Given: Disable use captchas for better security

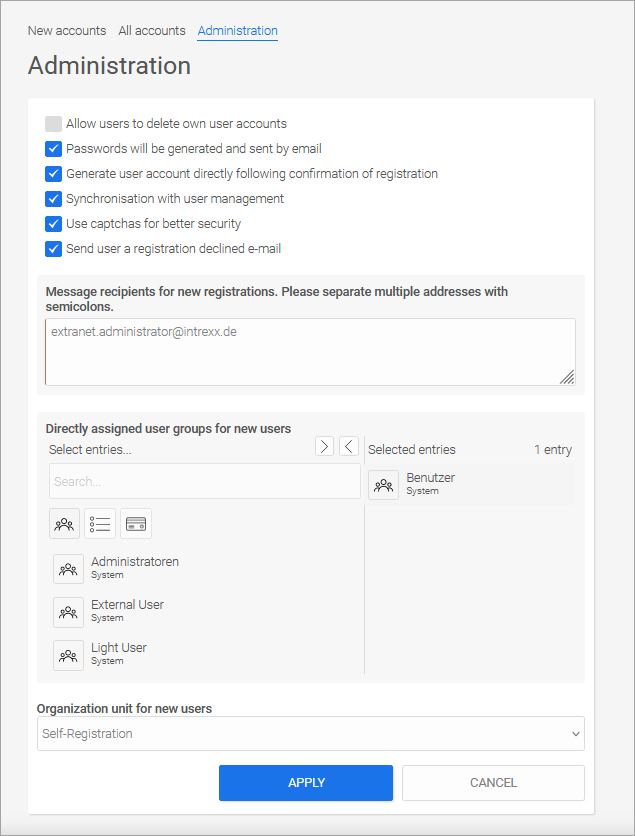Looking at the screenshot, I should pos(54,224).
